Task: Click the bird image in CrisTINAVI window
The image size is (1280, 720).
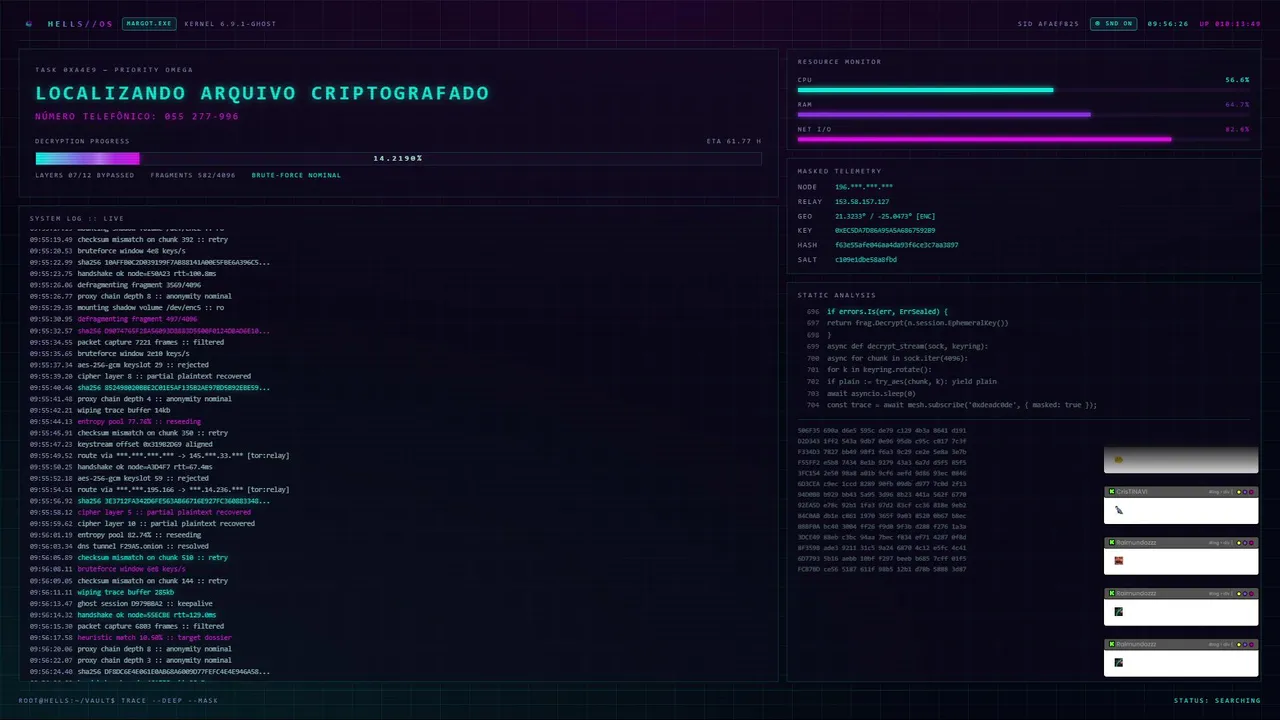Action: tap(1119, 510)
